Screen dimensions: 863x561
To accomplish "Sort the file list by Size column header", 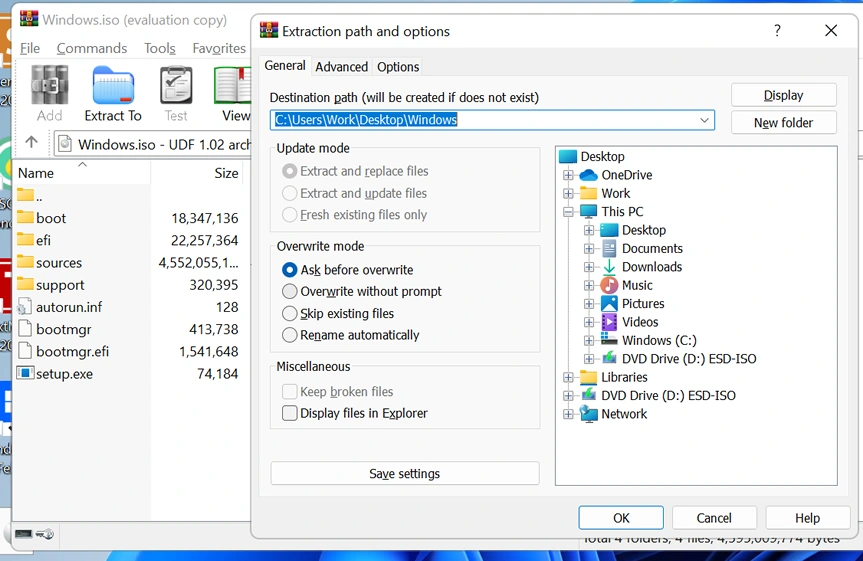I will [x=197, y=173].
